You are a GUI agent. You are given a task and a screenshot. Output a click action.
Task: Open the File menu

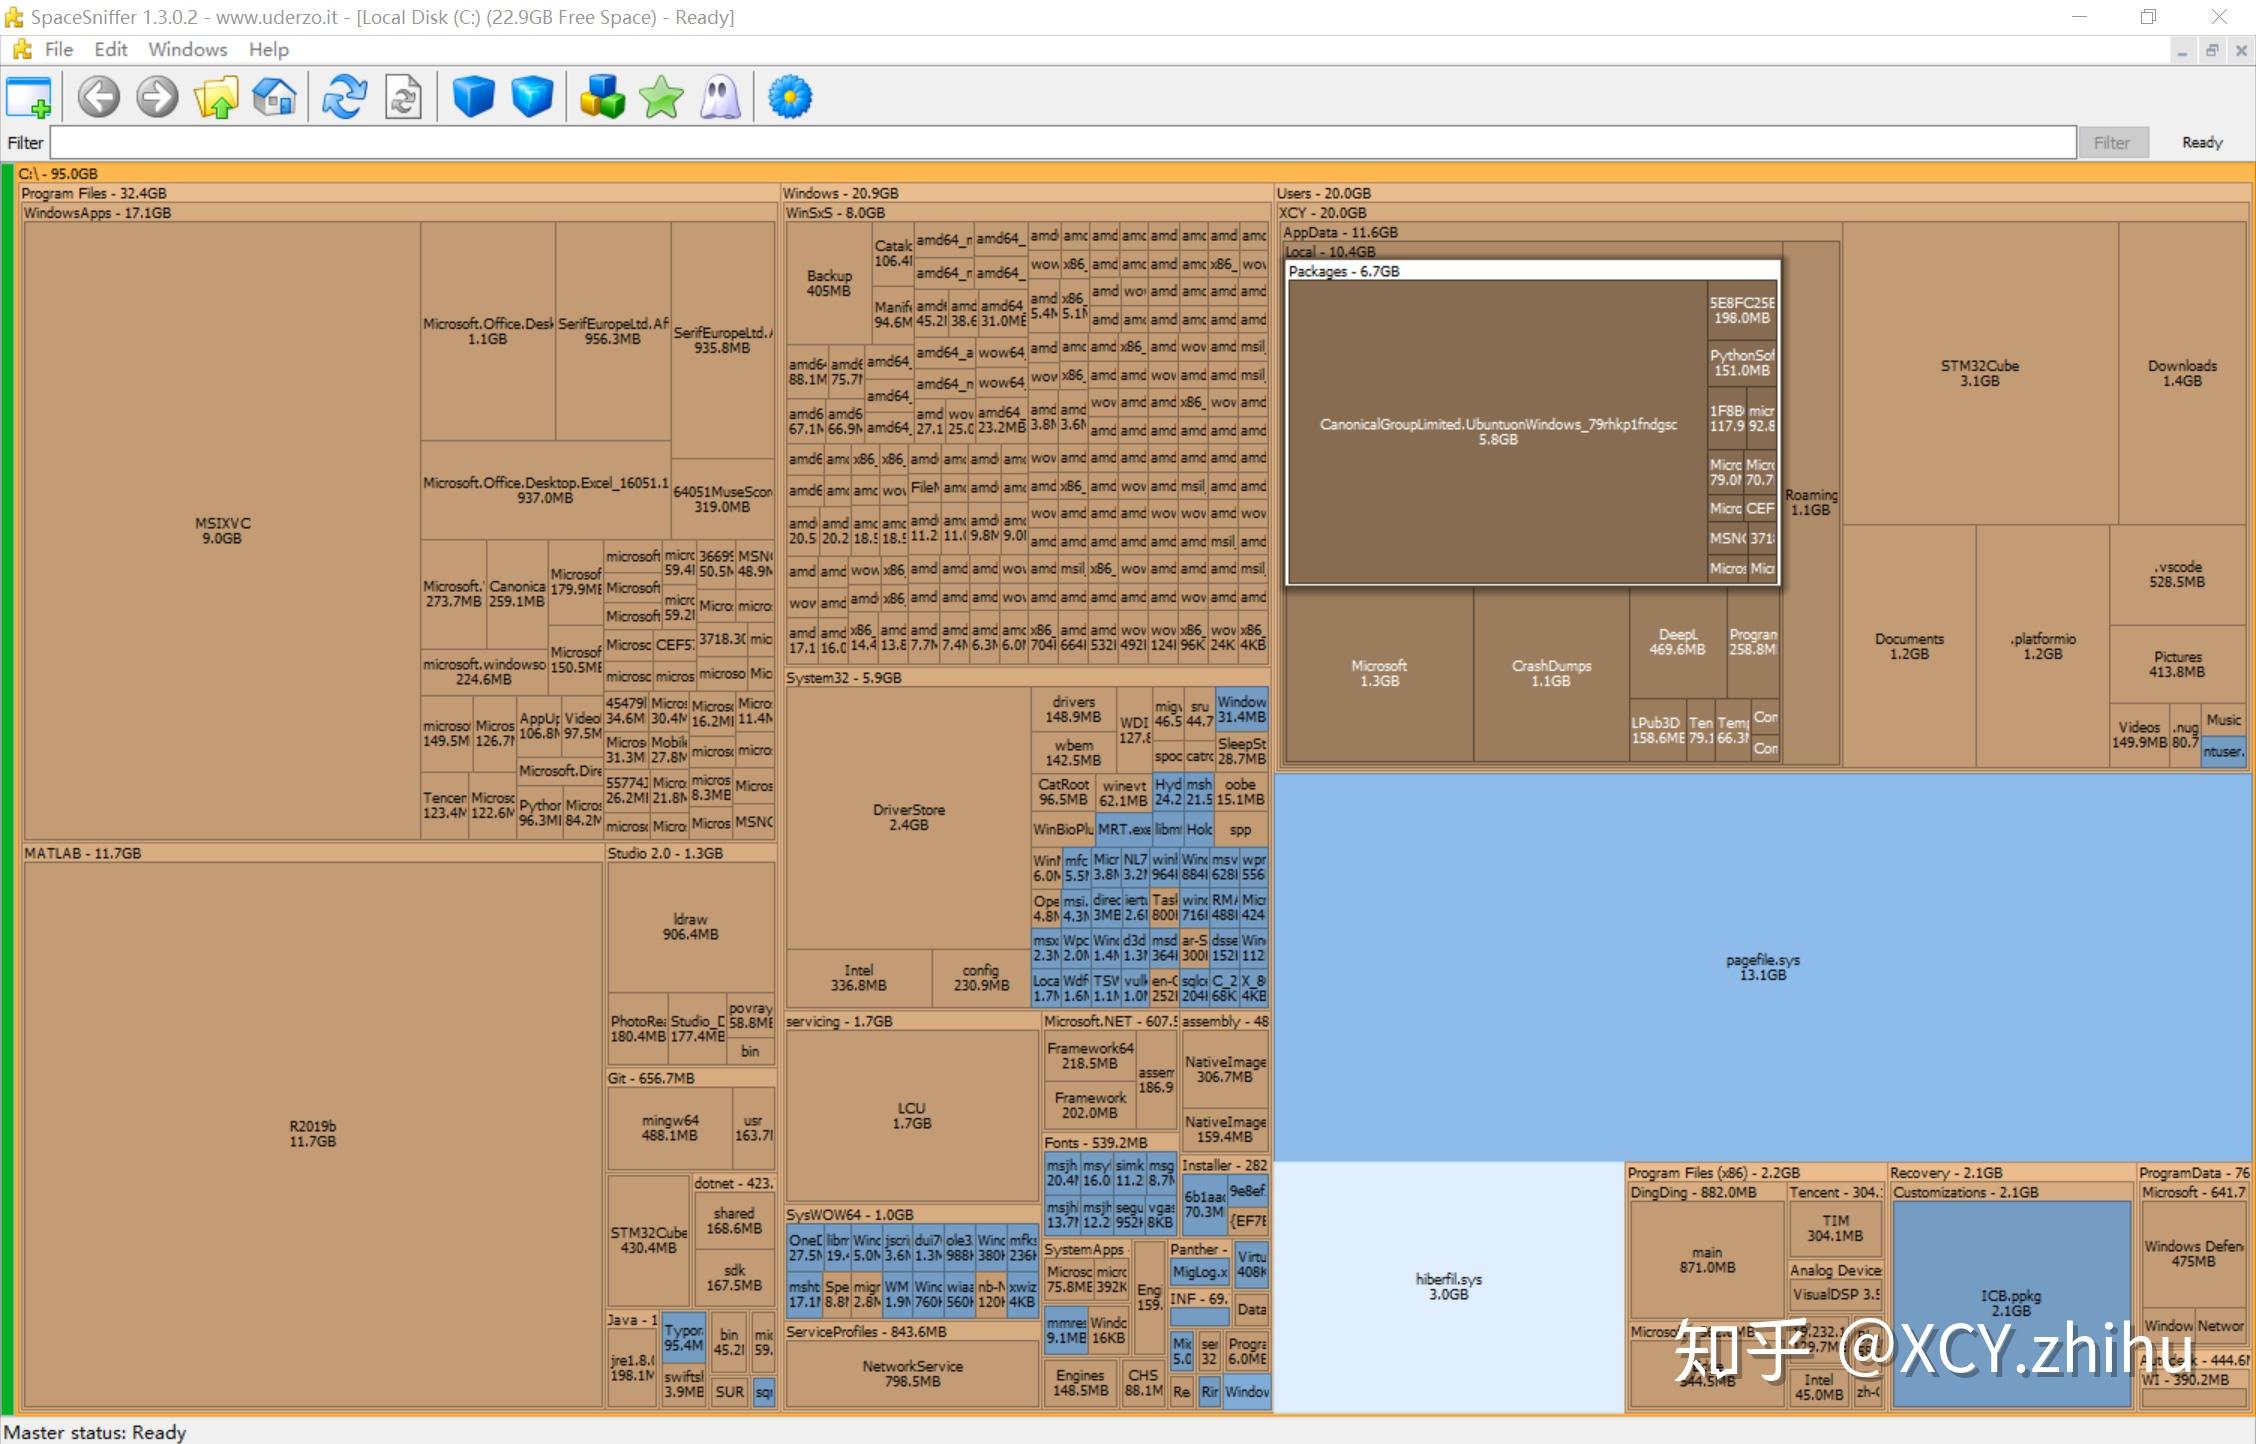pyautogui.click(x=59, y=49)
